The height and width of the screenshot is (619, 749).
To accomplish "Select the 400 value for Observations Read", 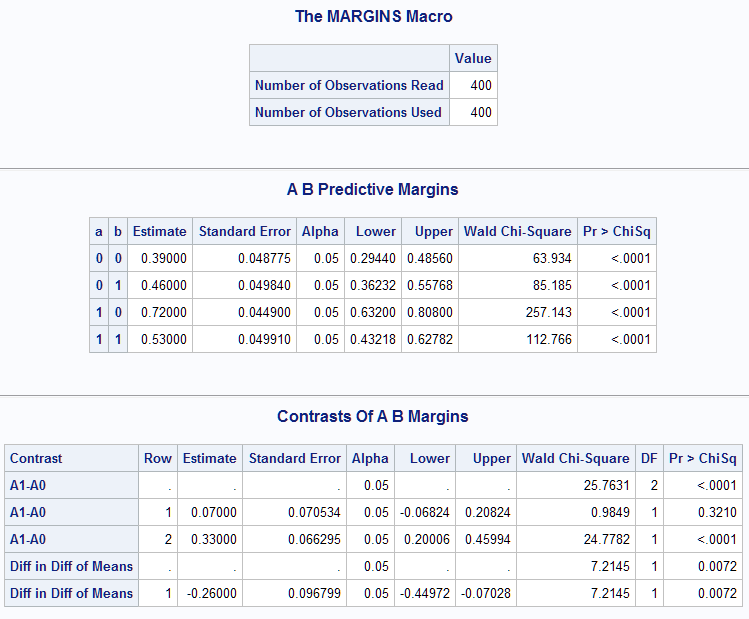I will (481, 85).
